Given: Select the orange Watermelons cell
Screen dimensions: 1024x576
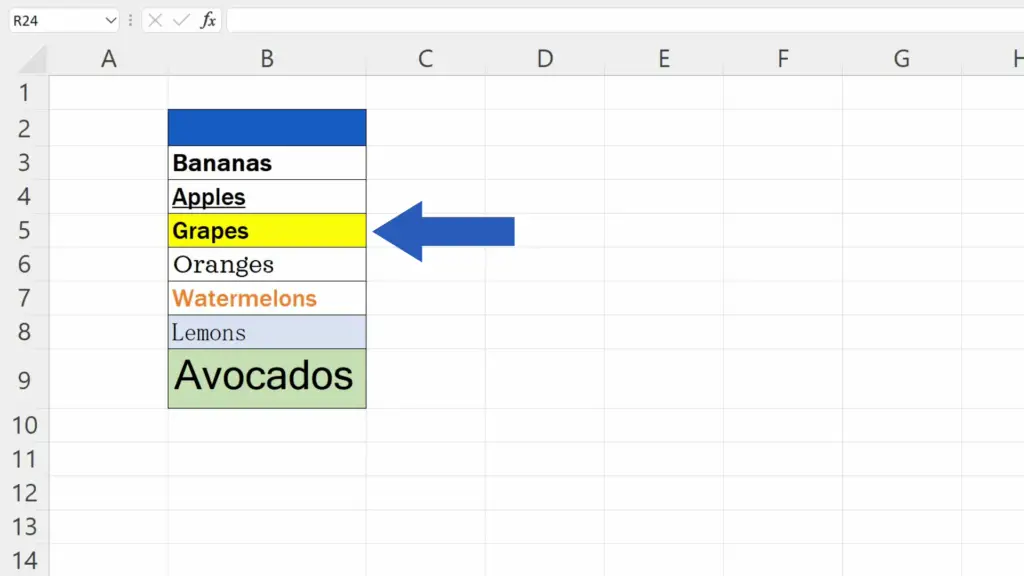Looking at the screenshot, I should pyautogui.click(x=267, y=299).
